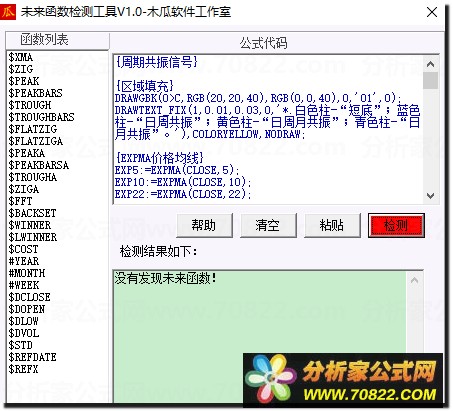Click the code box scroll-down arrow
The width and height of the screenshot is (453, 411).
[x=430, y=196]
